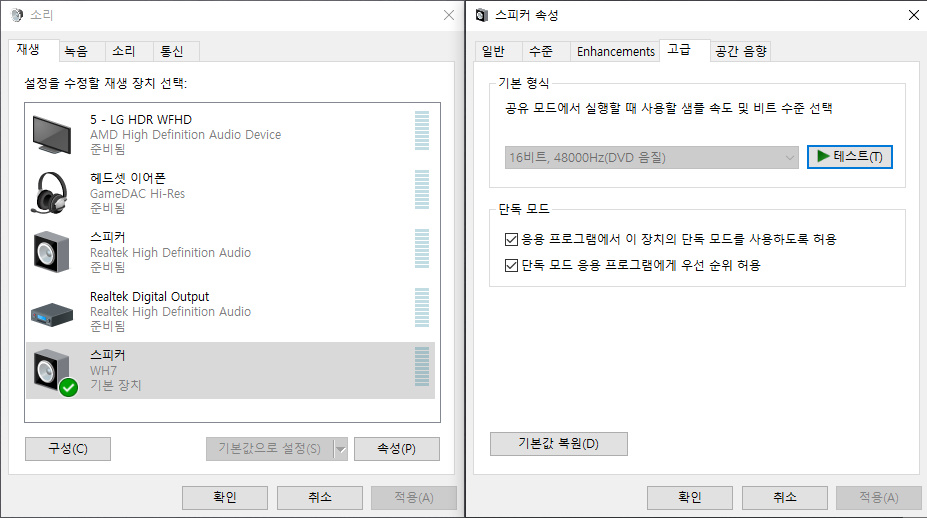
Task: Toggle 단독 모드 응용 프로그램에게 우선 순위 허용 checkbox
Action: (x=511, y=265)
